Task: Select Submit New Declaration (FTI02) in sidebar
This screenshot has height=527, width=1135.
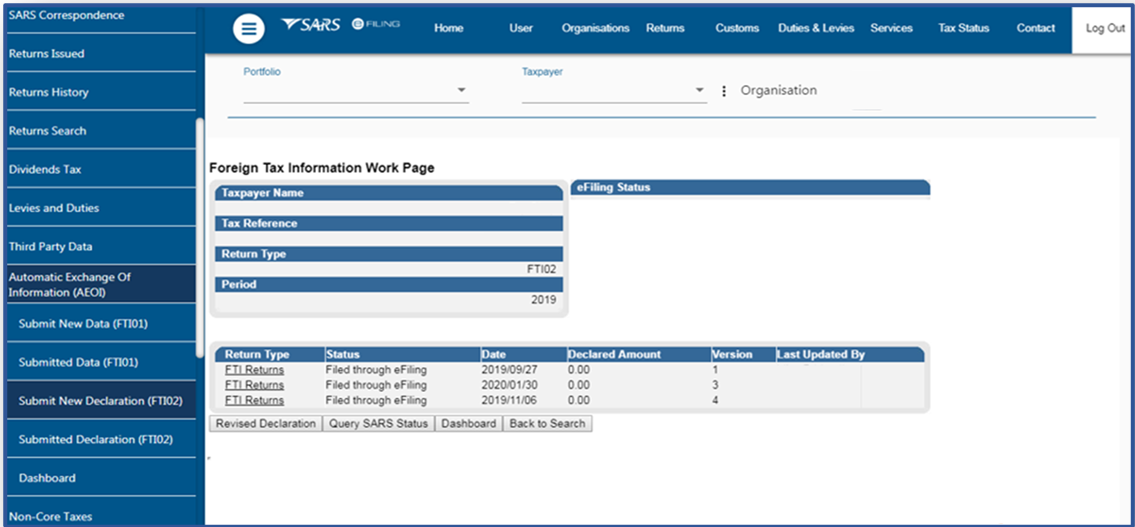Action: click(x=100, y=401)
